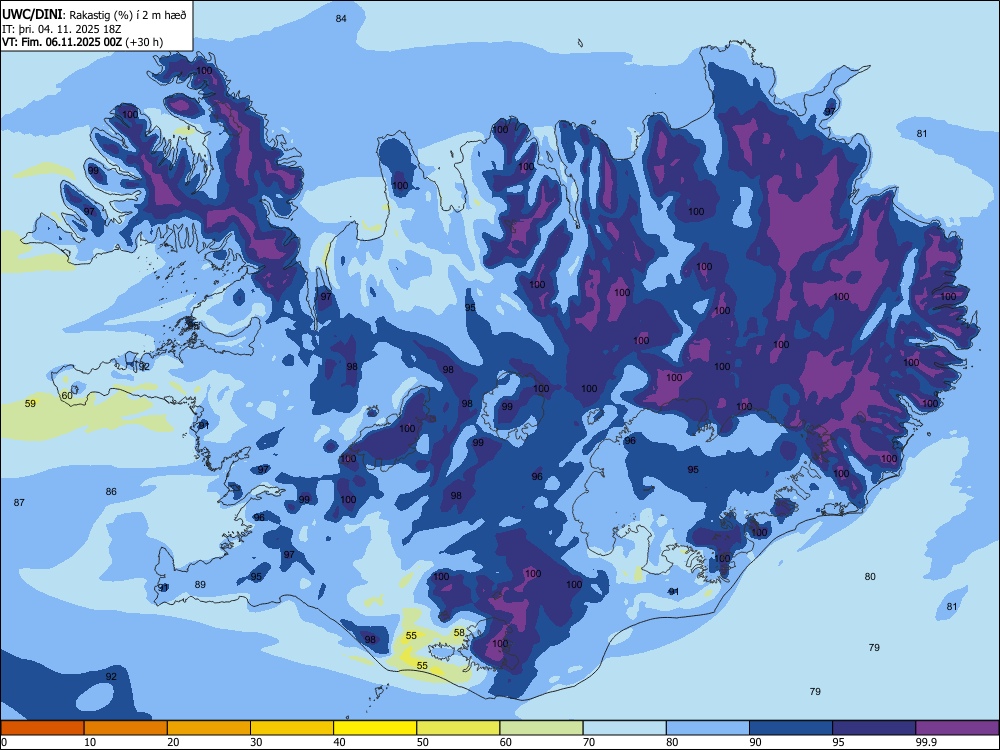Viewport: 1000px width, 750px height.
Task: Click the bright yellow 40–50 legend swatch
Action: (x=375, y=728)
